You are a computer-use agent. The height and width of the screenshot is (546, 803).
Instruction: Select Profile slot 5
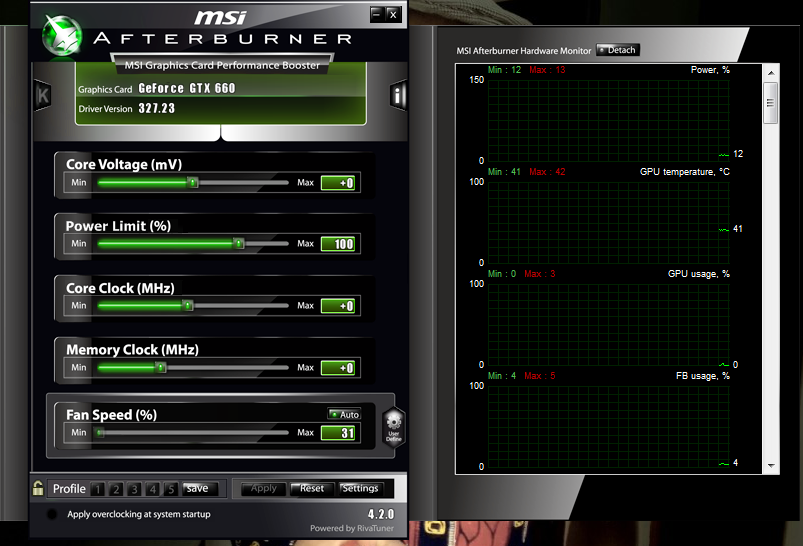[171, 489]
